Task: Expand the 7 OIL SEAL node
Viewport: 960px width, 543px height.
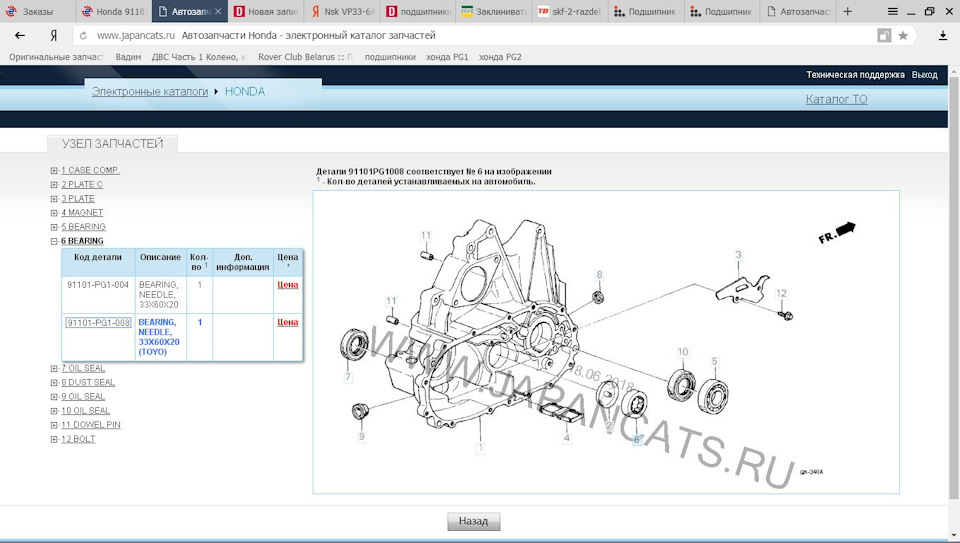Action: (54, 368)
